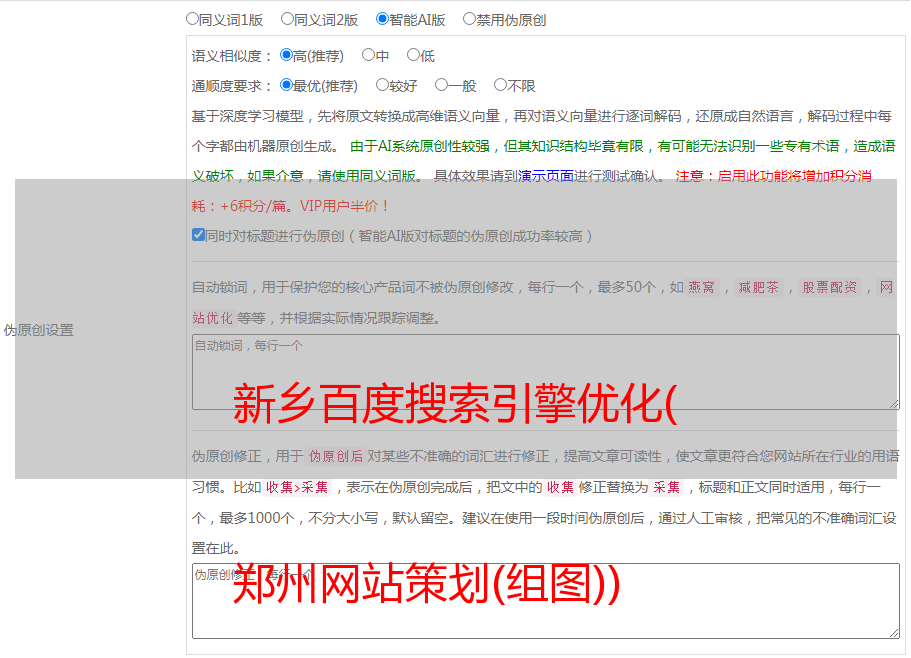Image resolution: width=911 pixels, height=658 pixels.
Task: Click the 股票配资 example keyword
Action: pos(829,287)
